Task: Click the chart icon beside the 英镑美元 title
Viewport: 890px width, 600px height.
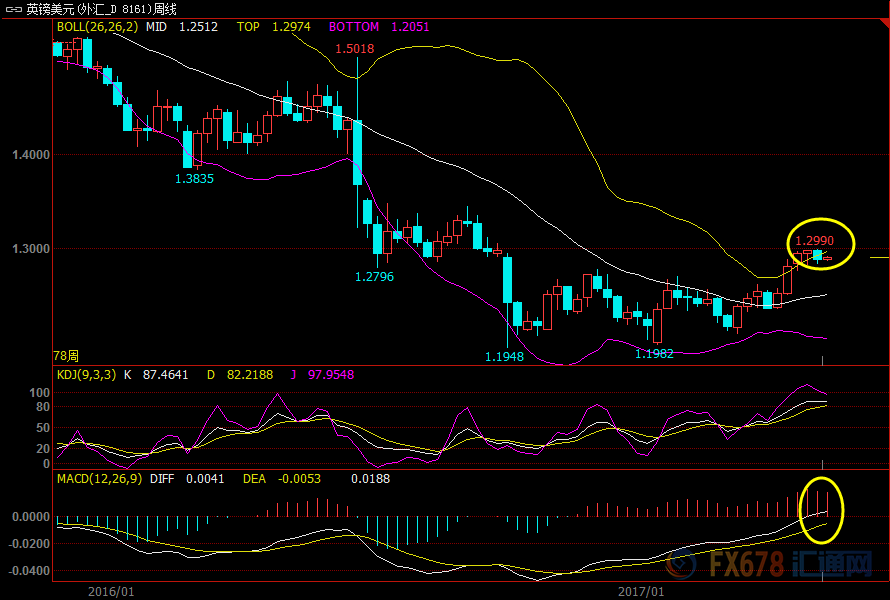Action: 13,9
